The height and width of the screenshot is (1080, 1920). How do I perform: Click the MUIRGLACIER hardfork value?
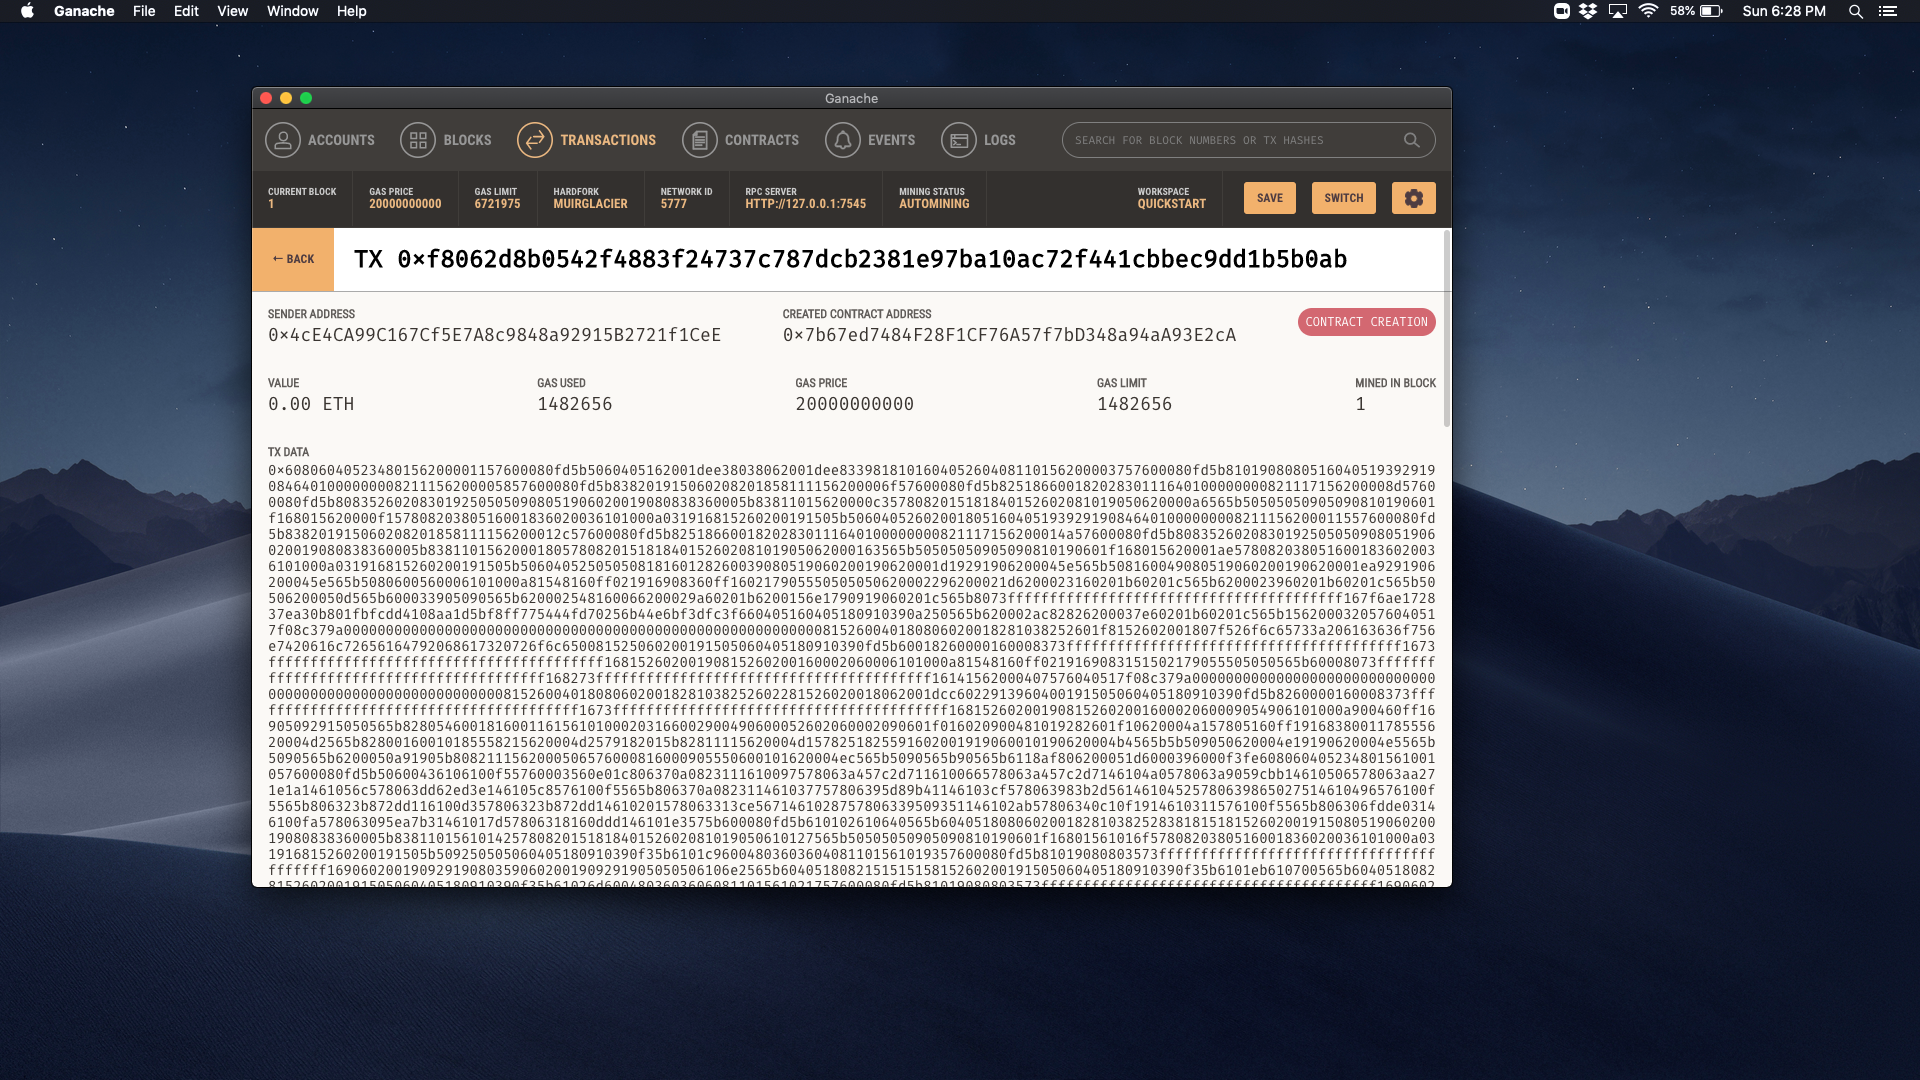point(590,204)
